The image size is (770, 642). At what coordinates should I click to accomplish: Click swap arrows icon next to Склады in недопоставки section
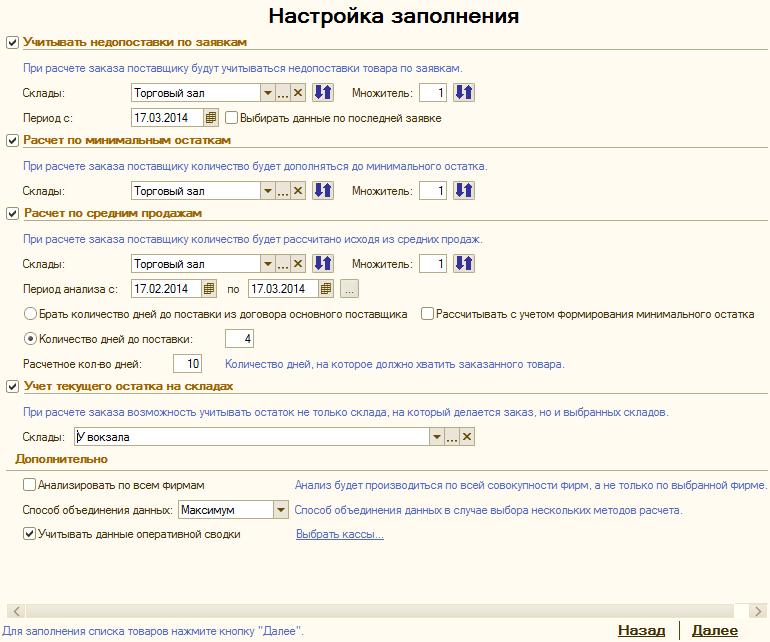pyautogui.click(x=323, y=92)
